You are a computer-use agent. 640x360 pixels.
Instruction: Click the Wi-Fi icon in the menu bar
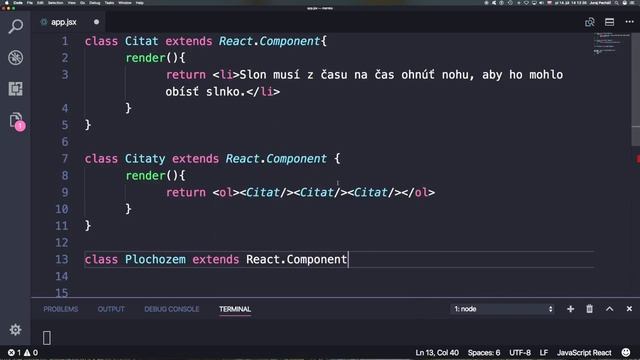(526, 3)
